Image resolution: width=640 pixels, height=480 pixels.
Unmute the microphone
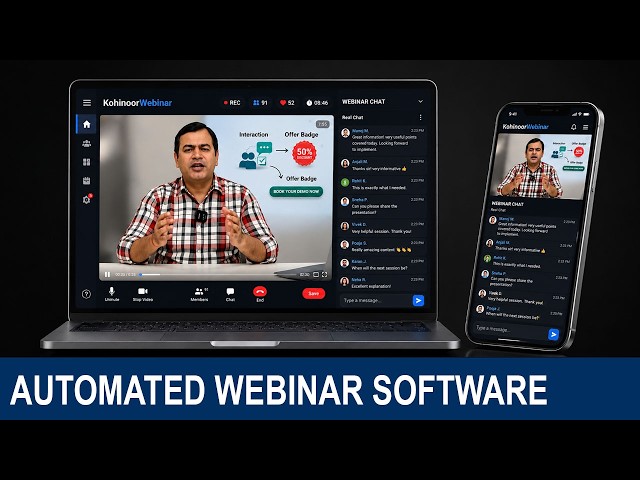tap(111, 294)
